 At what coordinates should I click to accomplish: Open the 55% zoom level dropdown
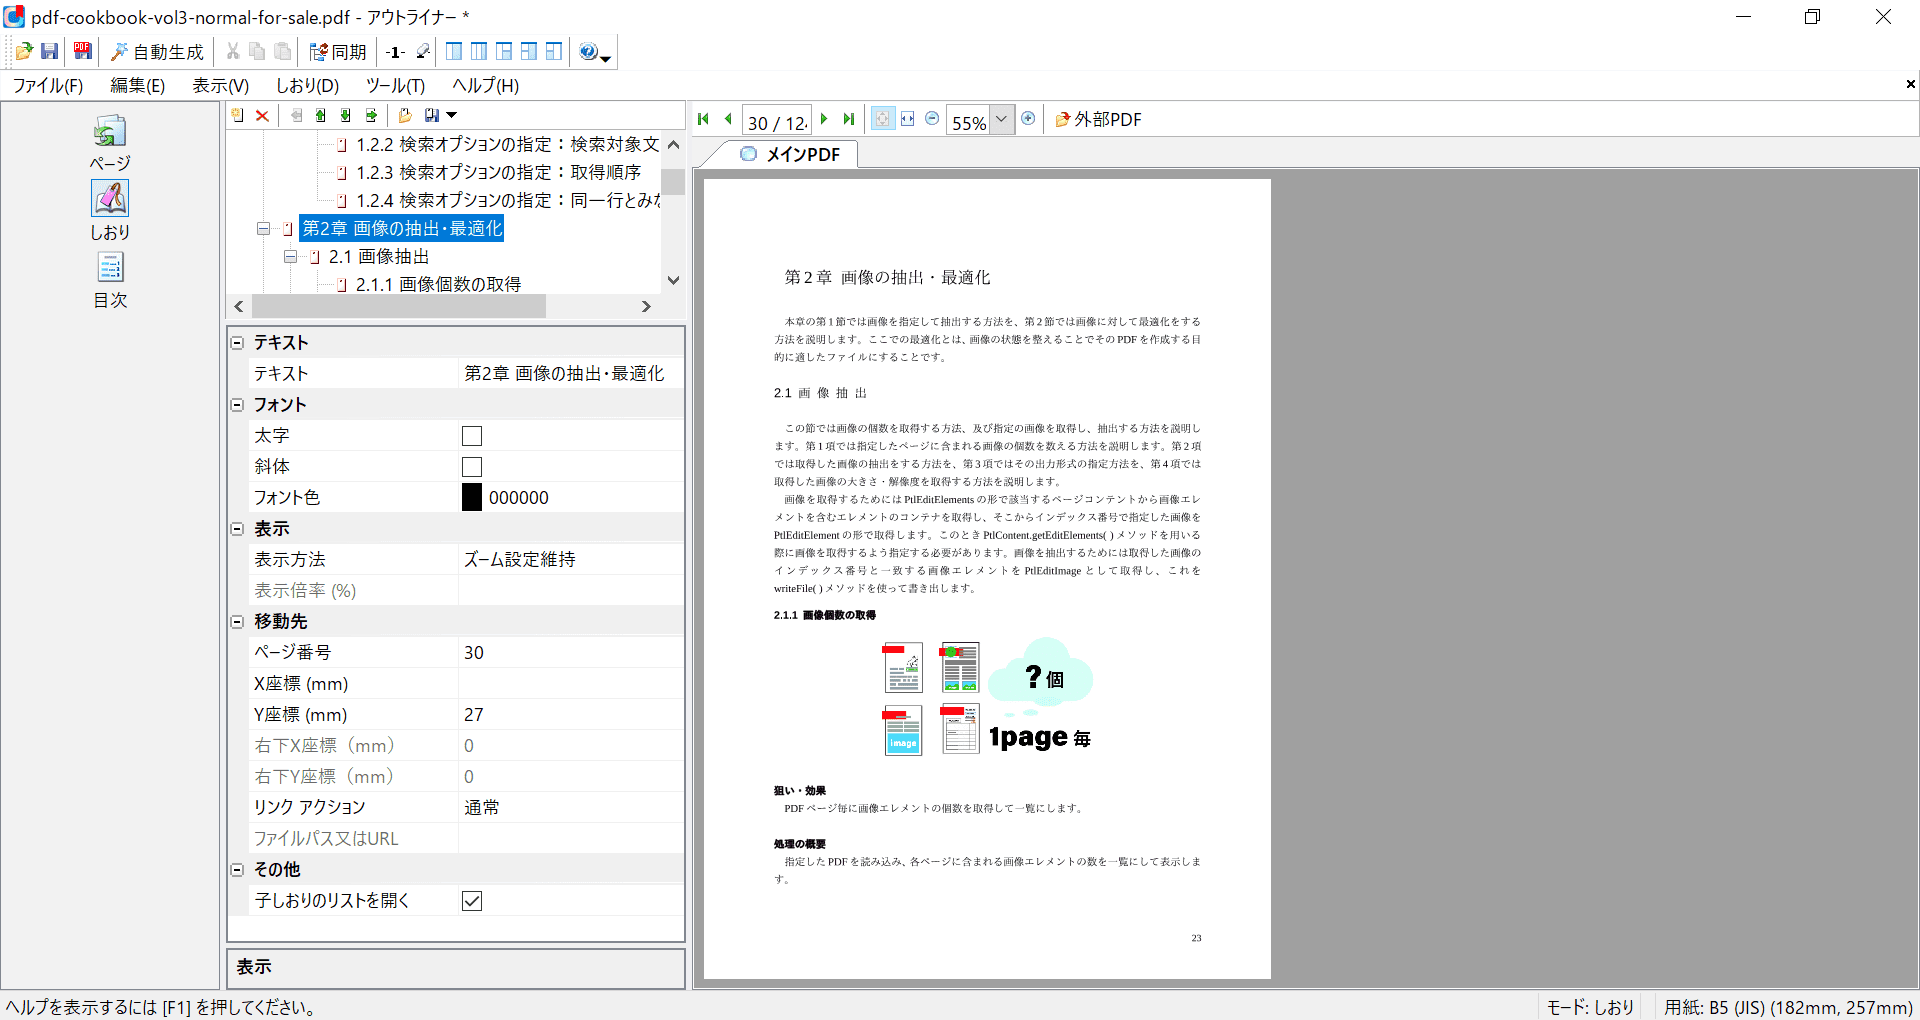[x=1001, y=120]
